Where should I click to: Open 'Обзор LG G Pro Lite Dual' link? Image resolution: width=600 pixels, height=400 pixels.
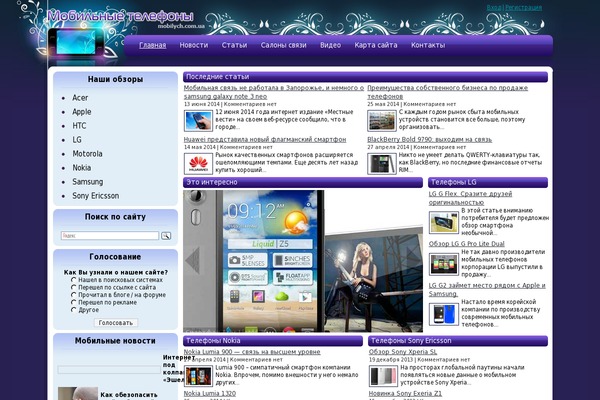pos(466,244)
